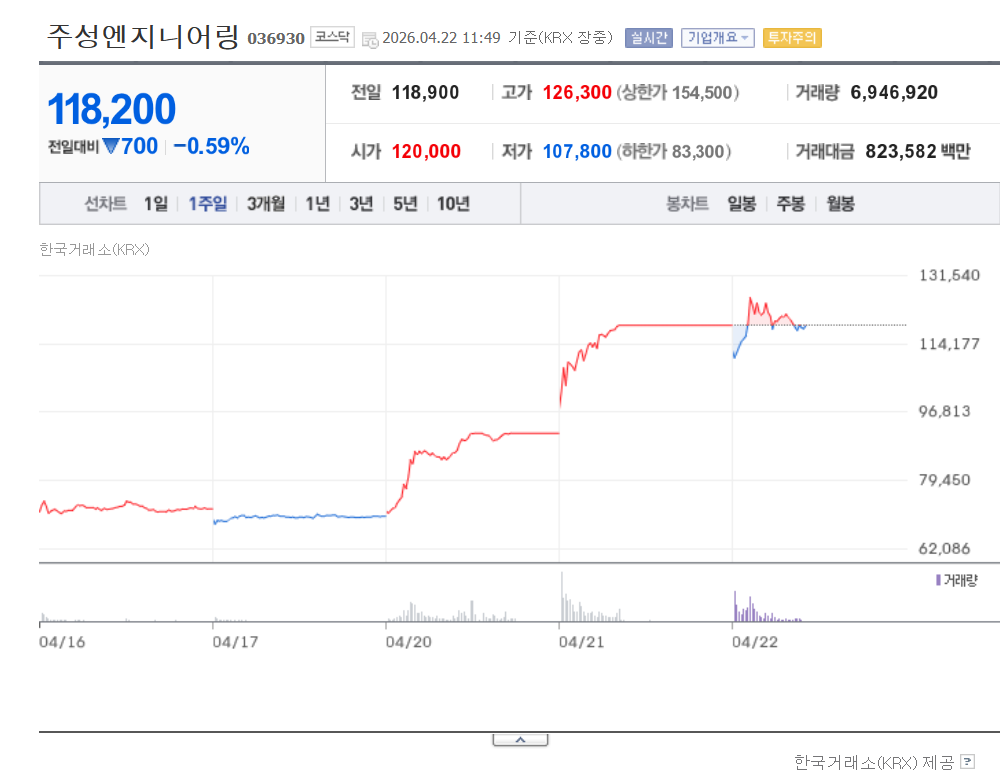Switch to the 3년 chart period

click(361, 203)
